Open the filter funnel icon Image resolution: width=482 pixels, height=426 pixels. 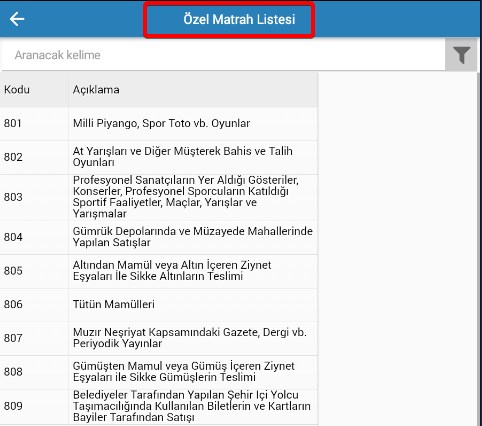pos(462,55)
